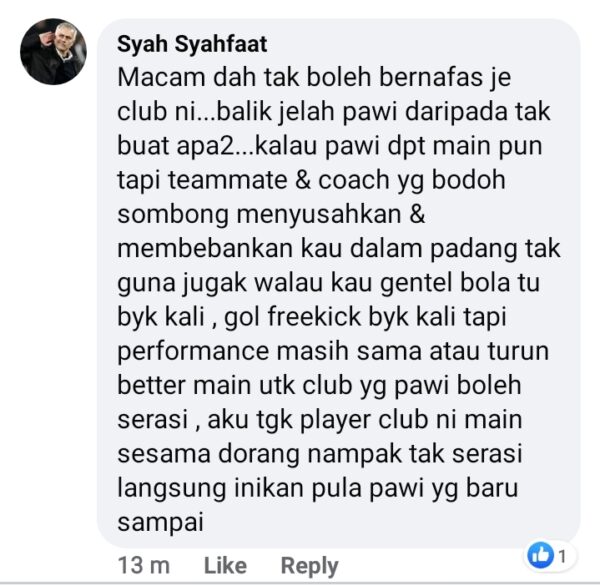
Task: Reply to Syah Syahfaat's comment
Action: click(x=310, y=566)
